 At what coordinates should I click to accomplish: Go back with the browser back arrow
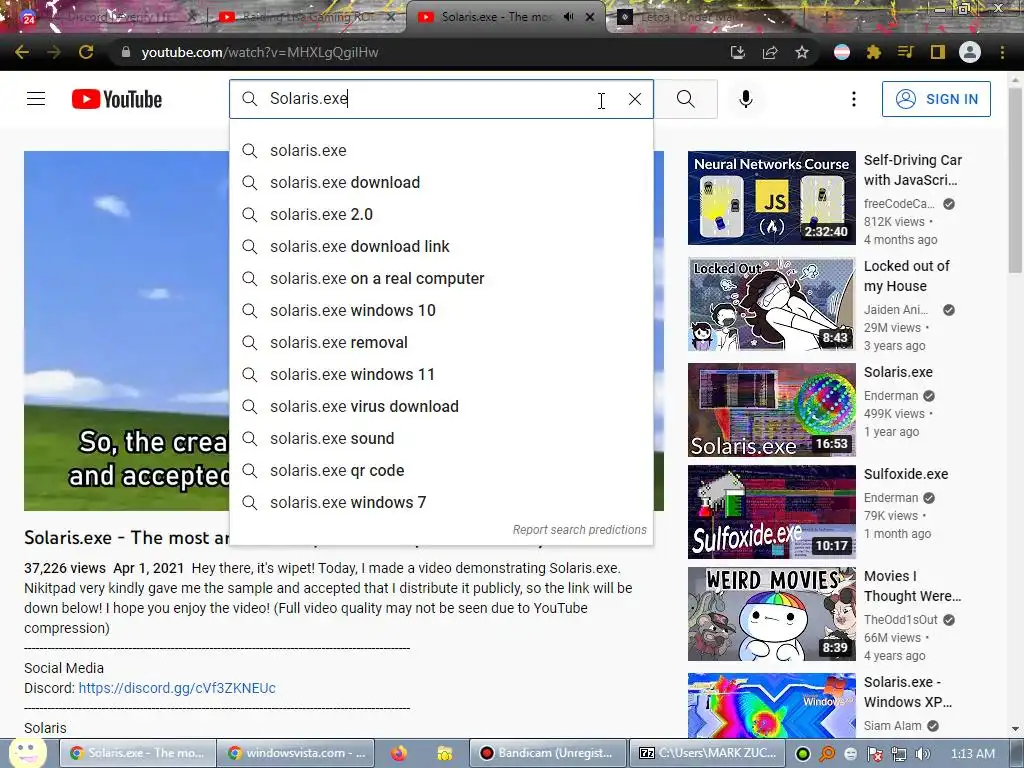(x=22, y=52)
